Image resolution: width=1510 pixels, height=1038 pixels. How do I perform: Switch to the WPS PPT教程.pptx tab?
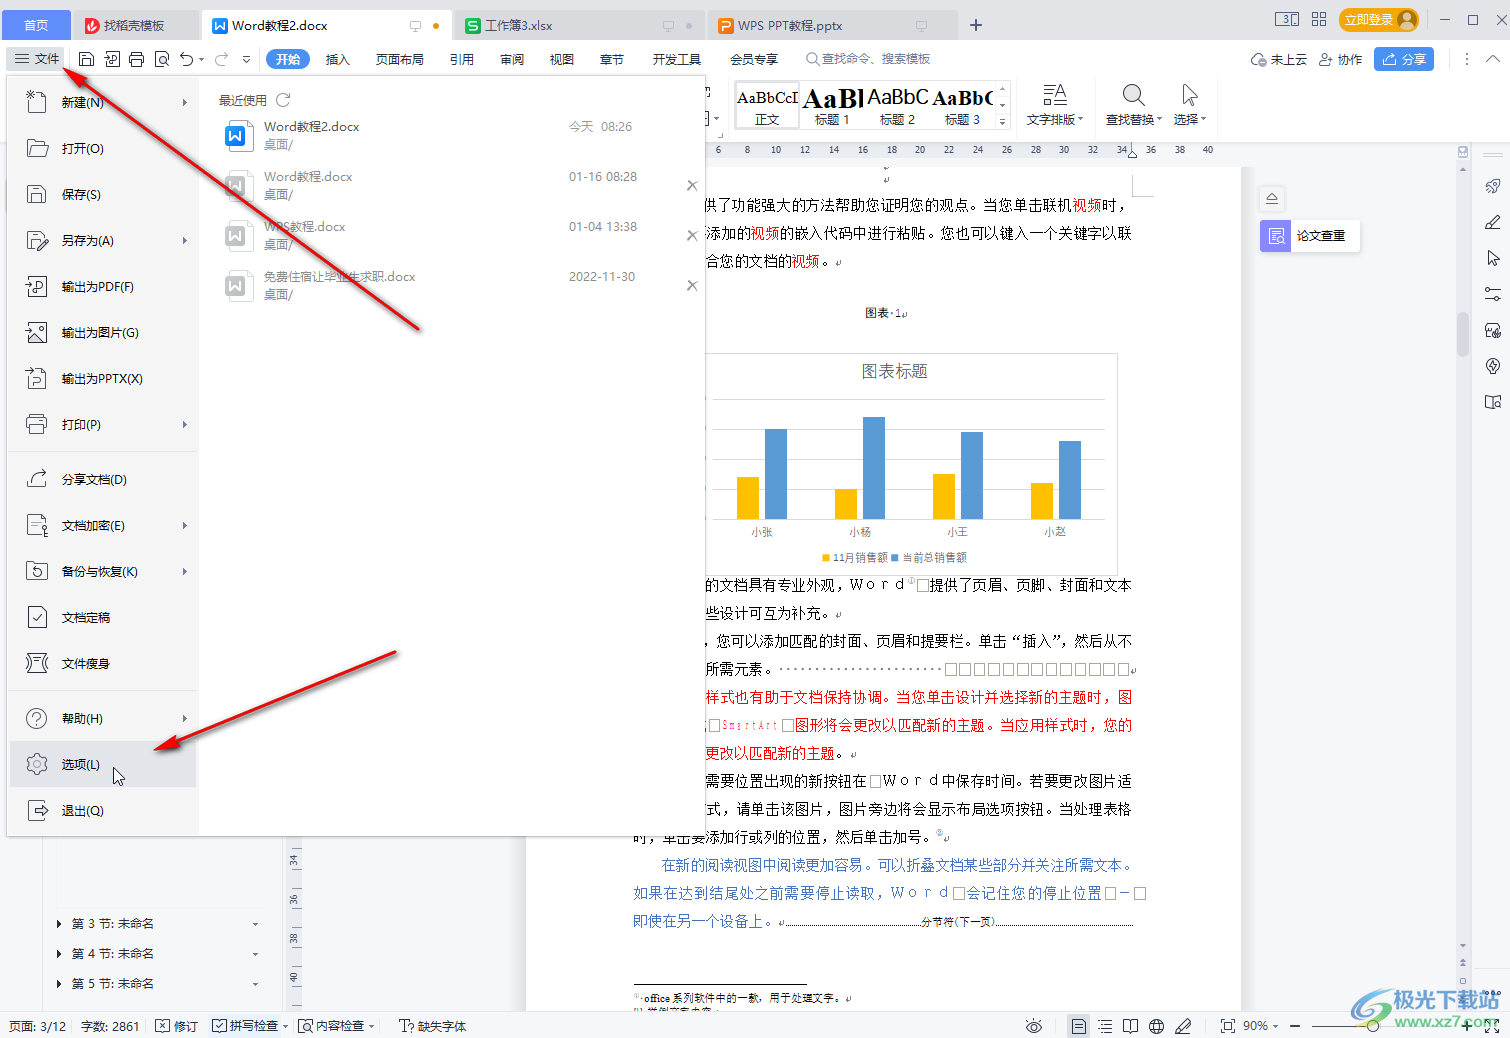tap(832, 25)
